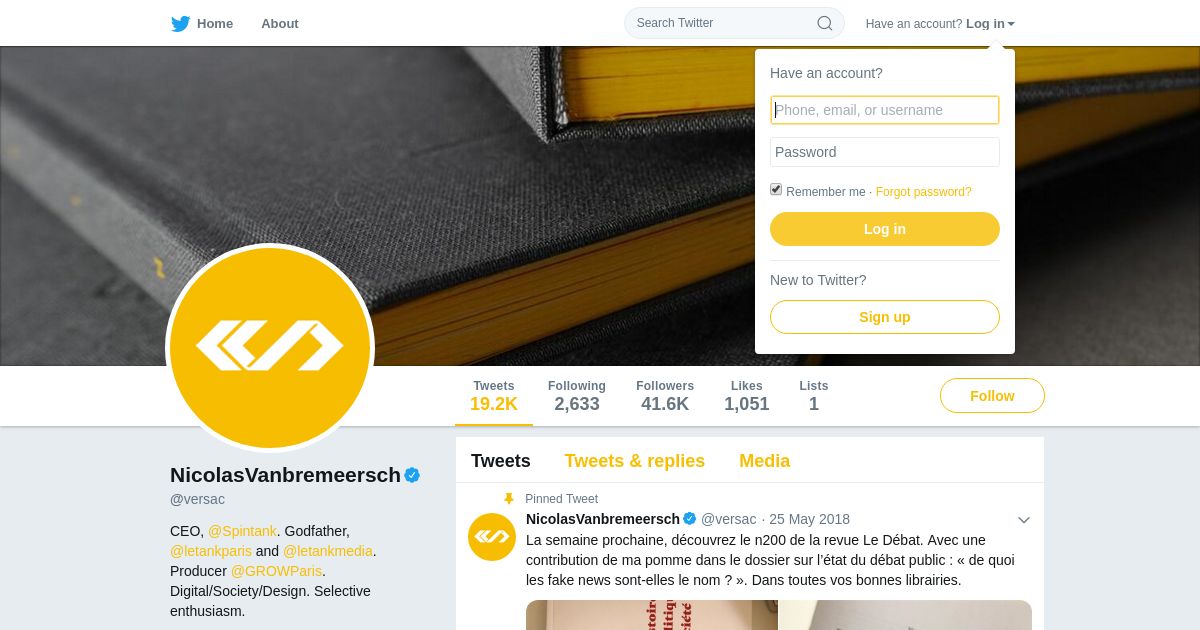Follow NicolasVanbremeersch with Follow button

coord(992,396)
